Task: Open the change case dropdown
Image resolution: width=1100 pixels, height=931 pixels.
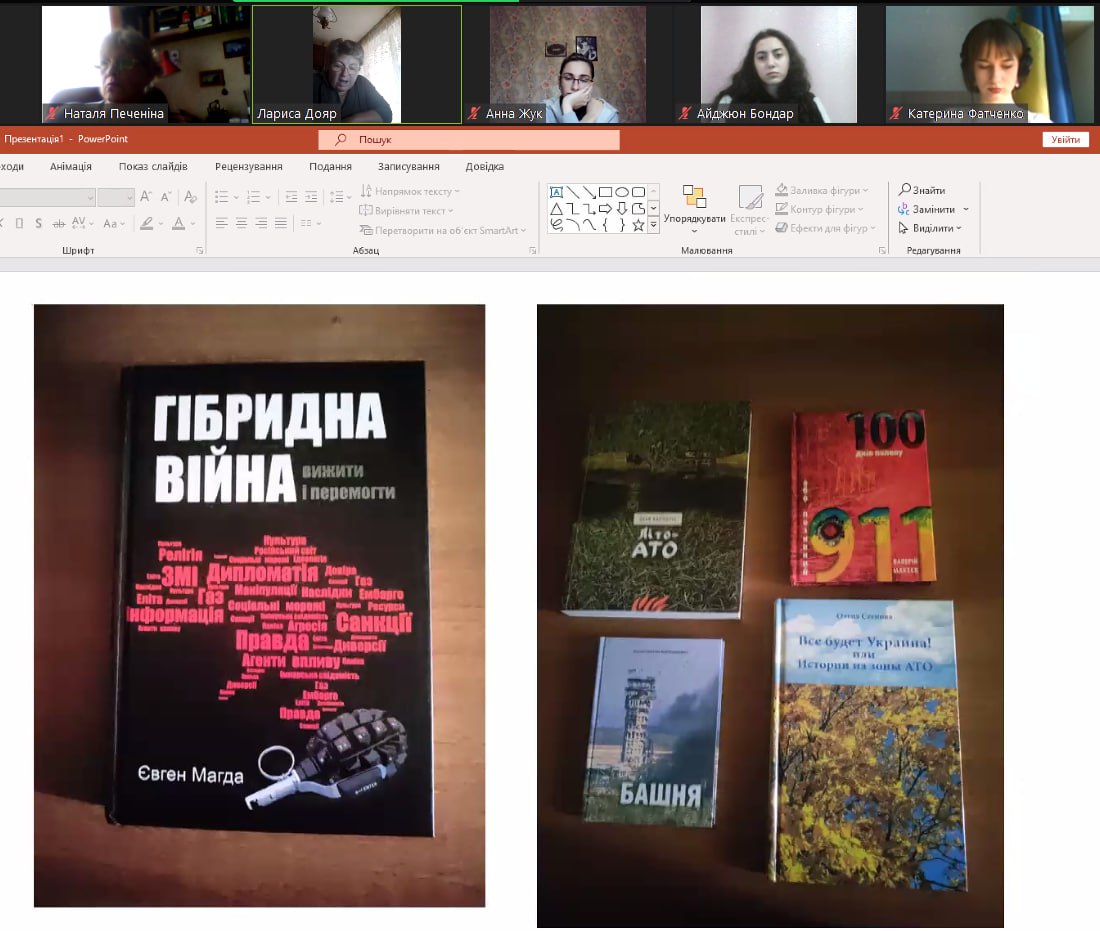Action: (x=114, y=224)
